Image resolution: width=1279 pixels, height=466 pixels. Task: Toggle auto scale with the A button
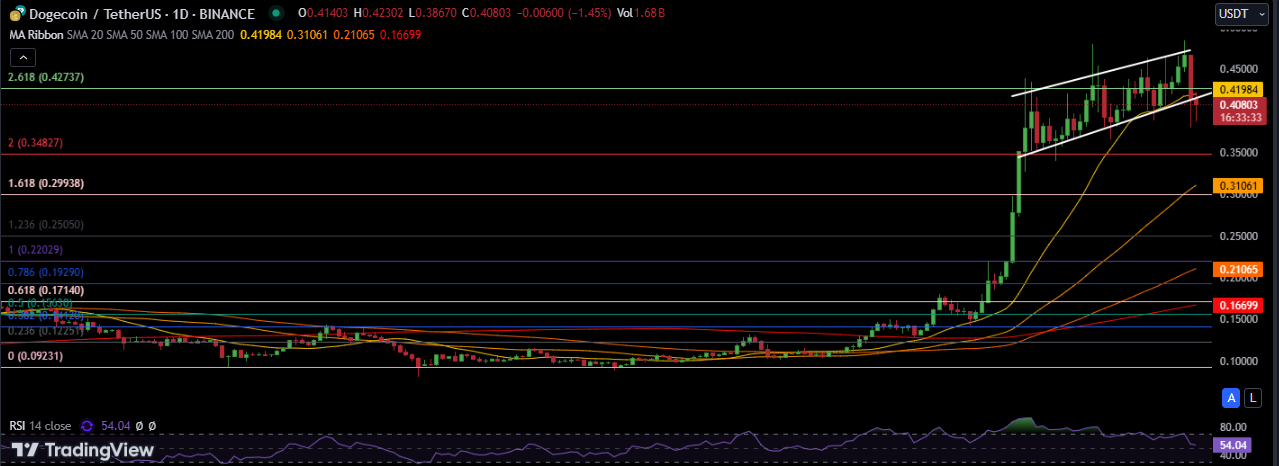tap(1231, 399)
